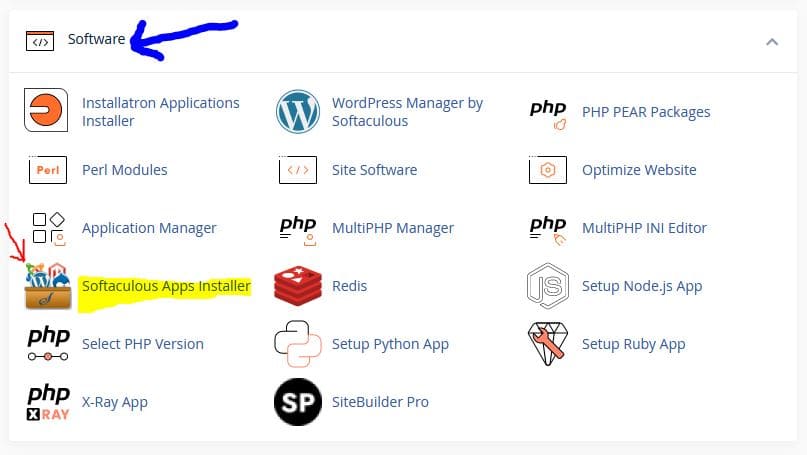Open the Ruby gem icon
This screenshot has width=807, height=455.
coord(548,343)
